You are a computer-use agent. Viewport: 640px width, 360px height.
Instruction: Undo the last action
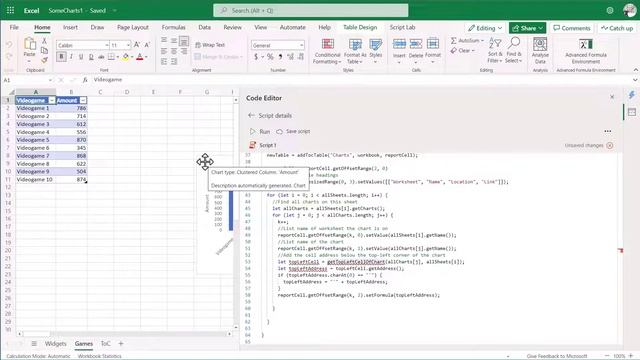click(9, 44)
